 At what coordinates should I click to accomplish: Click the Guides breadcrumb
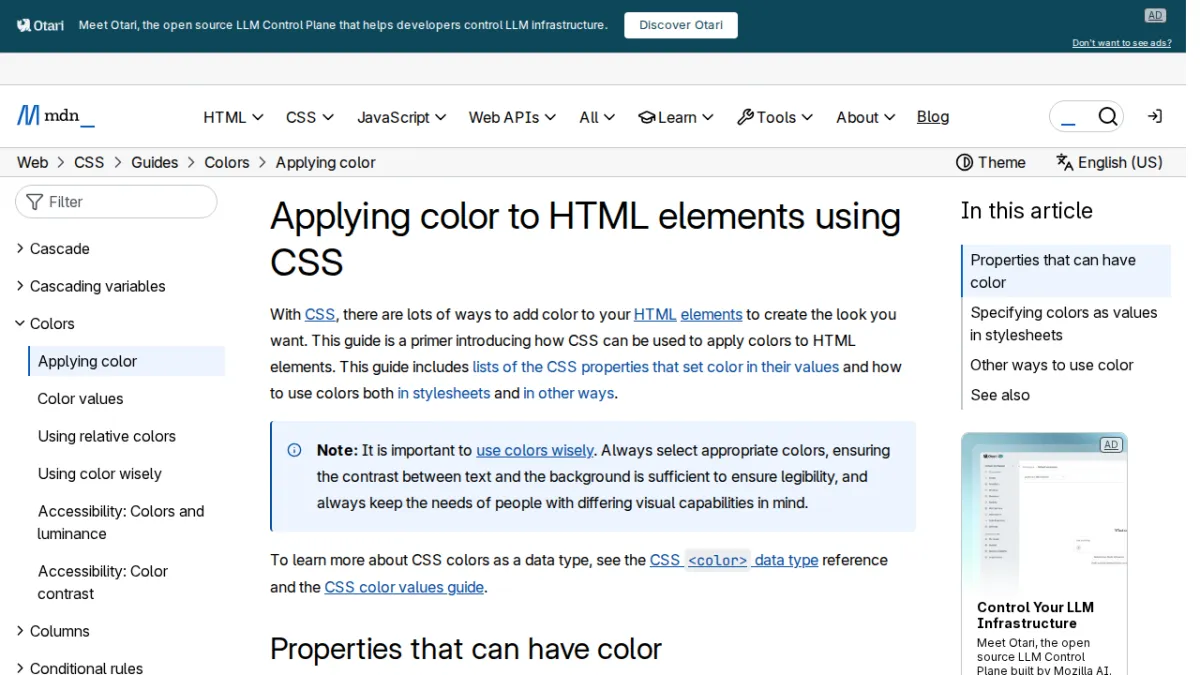click(155, 162)
